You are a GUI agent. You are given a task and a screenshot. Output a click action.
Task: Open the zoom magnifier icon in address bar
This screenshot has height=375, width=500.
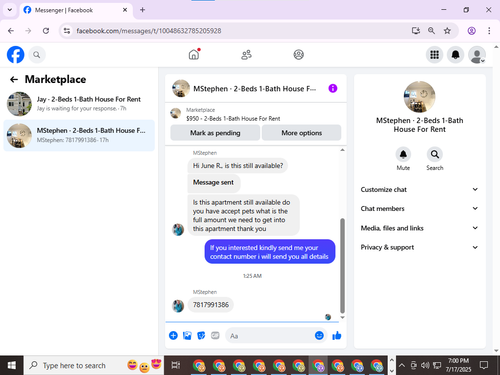(431, 31)
